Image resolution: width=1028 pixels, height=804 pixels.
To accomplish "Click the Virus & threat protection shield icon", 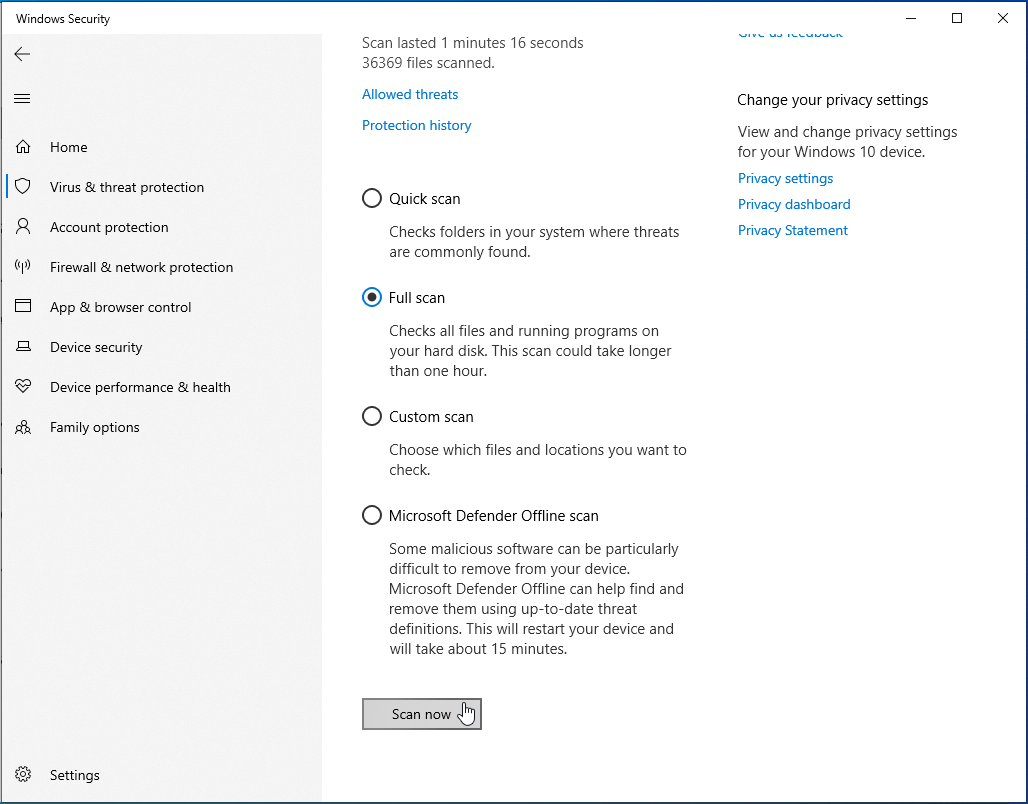I will (23, 187).
